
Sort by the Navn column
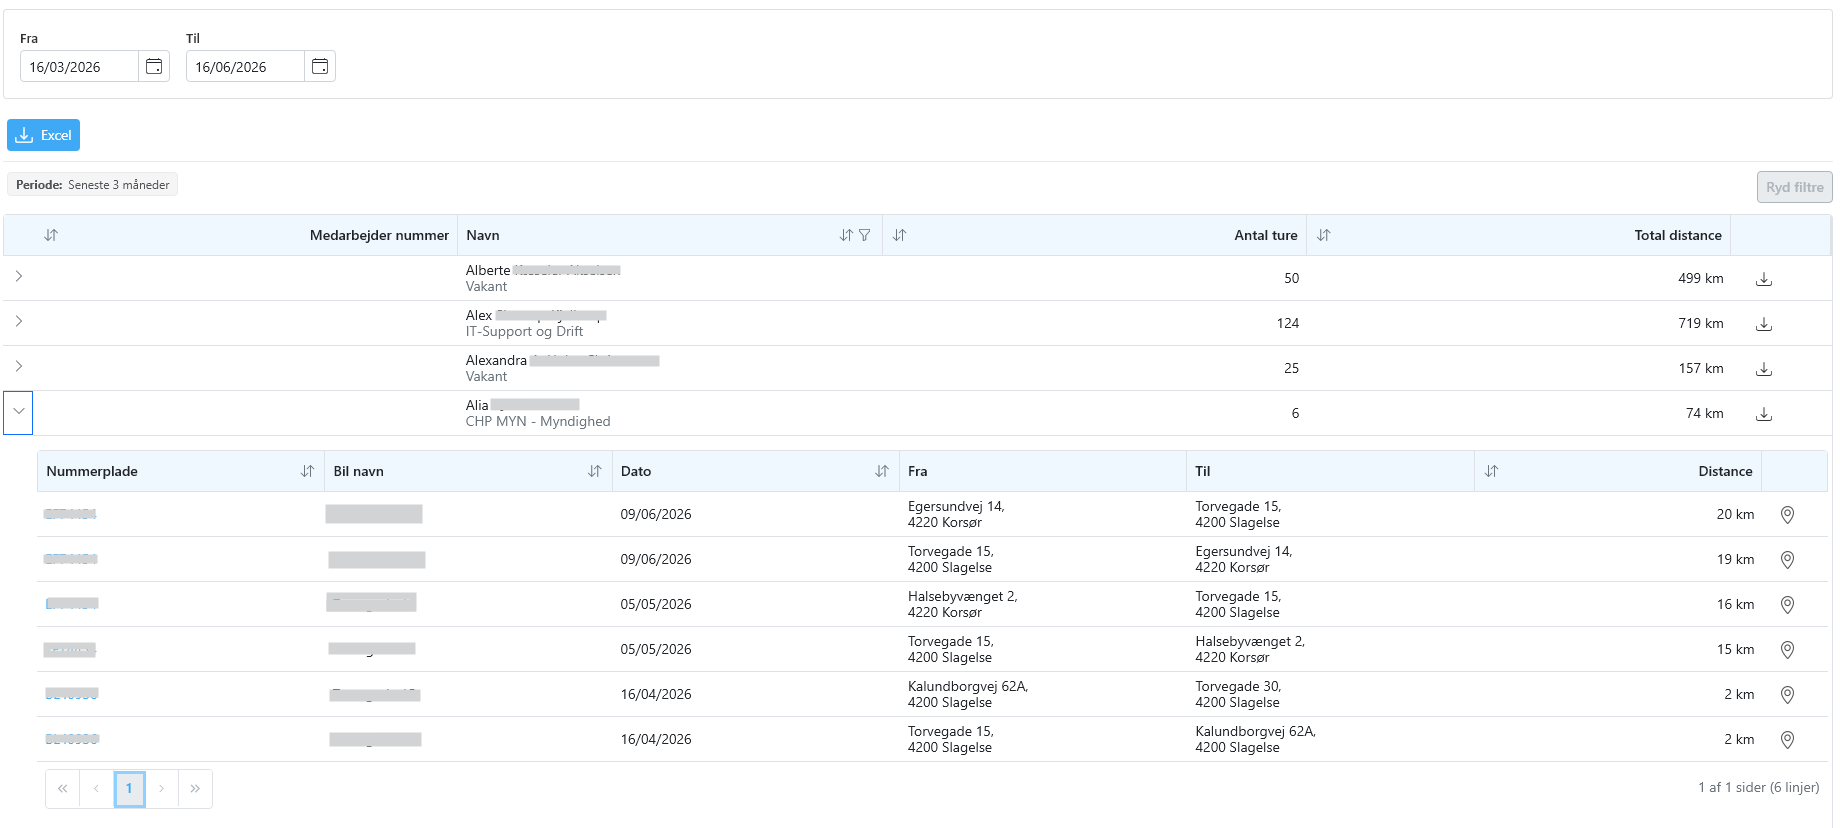coord(846,235)
